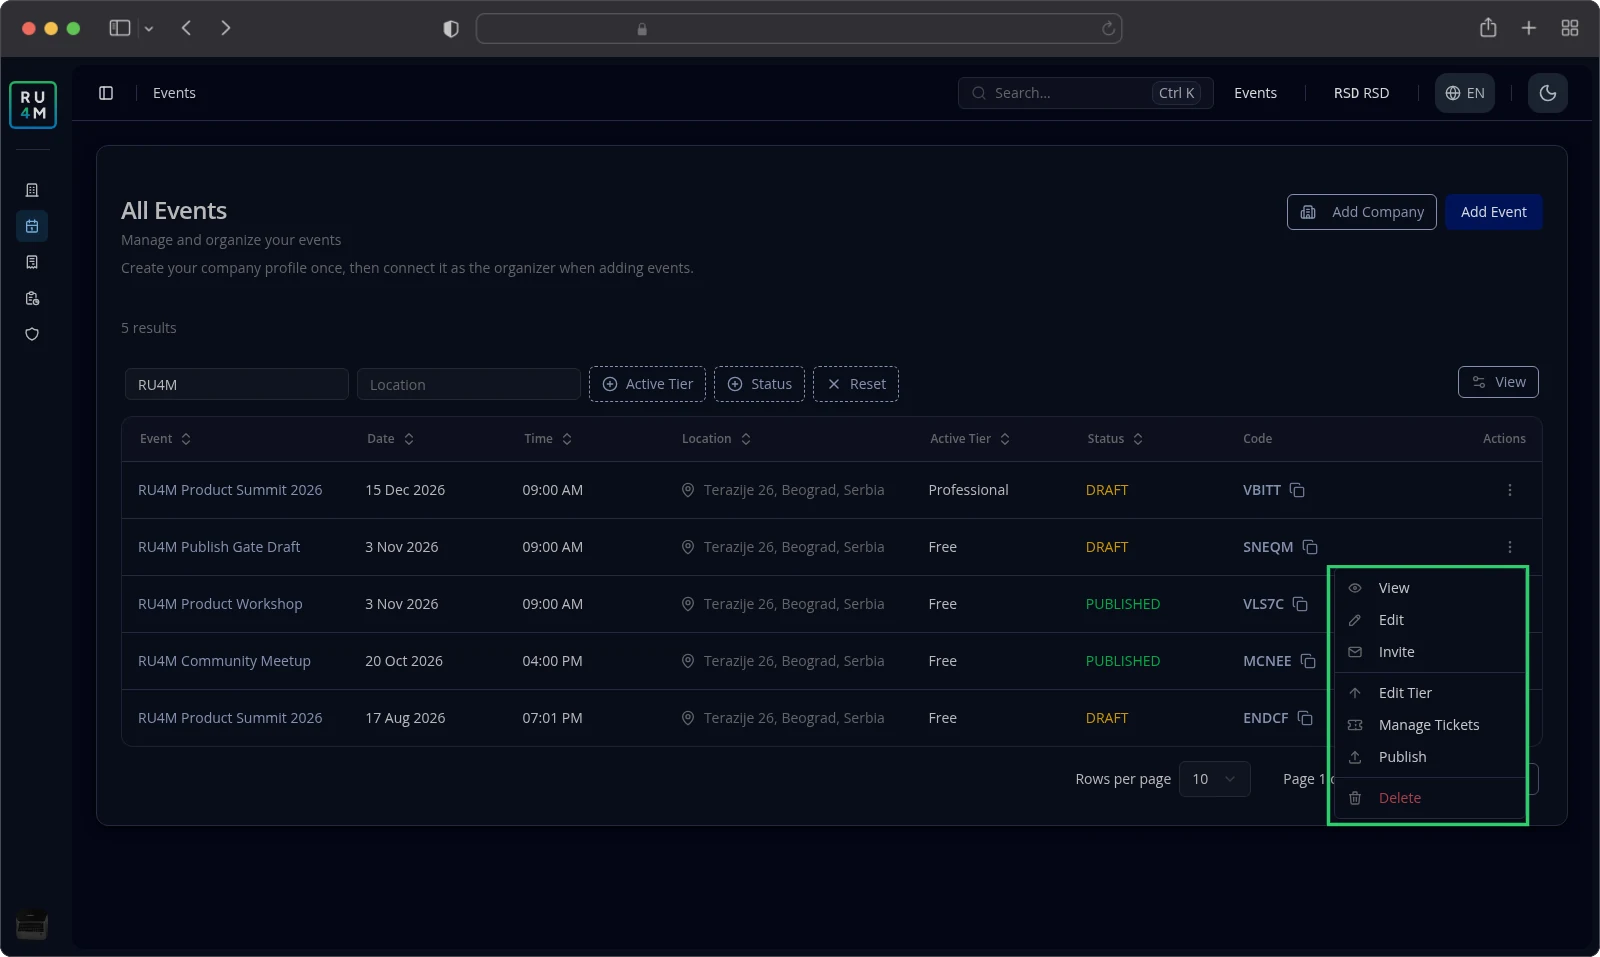Click the Search field with Ctrl K

[1086, 93]
